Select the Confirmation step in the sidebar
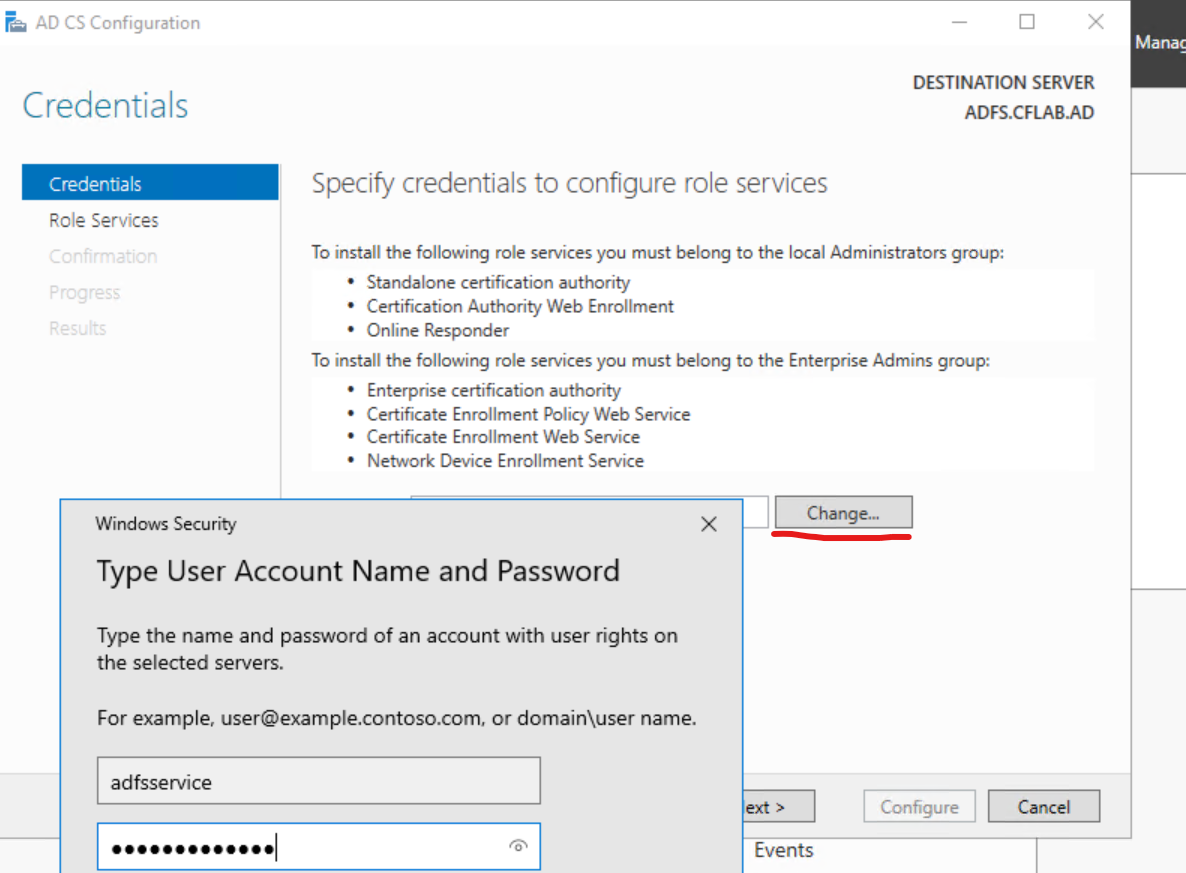The image size is (1186, 873). pyautogui.click(x=103, y=256)
